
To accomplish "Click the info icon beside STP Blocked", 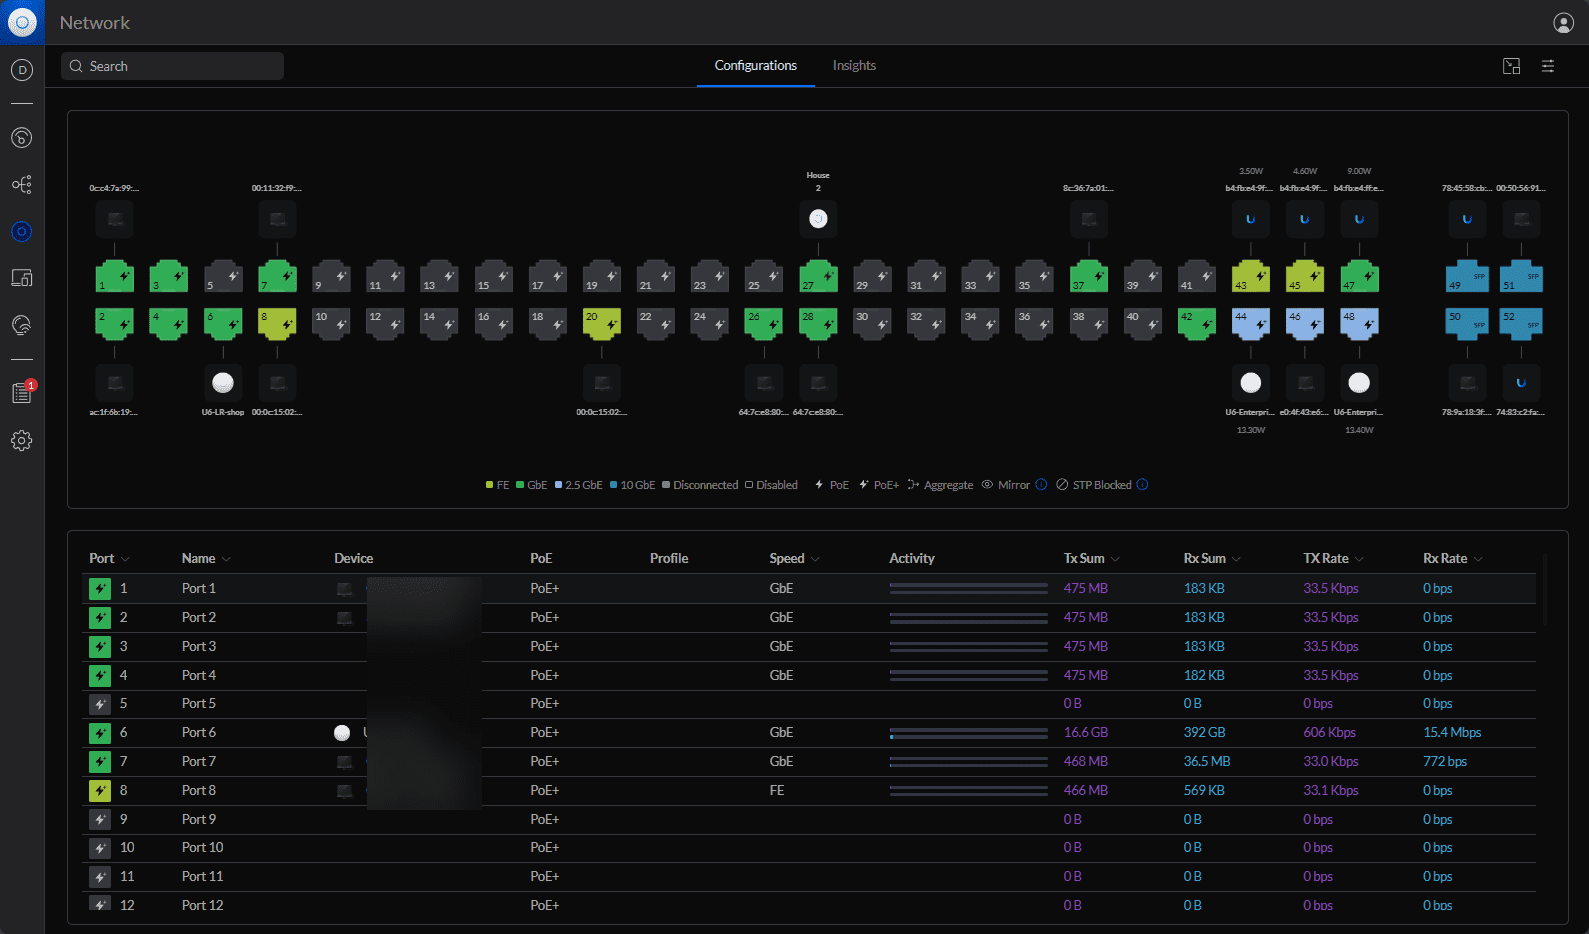I will point(1142,485).
